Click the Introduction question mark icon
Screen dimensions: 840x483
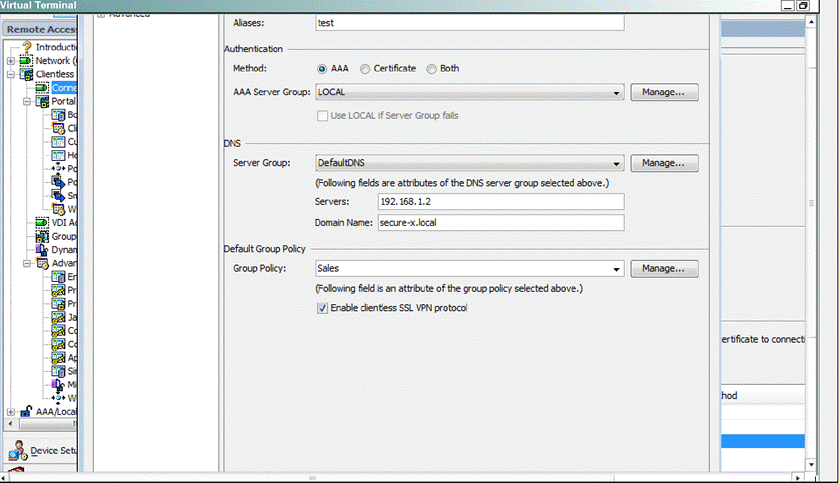pos(27,47)
